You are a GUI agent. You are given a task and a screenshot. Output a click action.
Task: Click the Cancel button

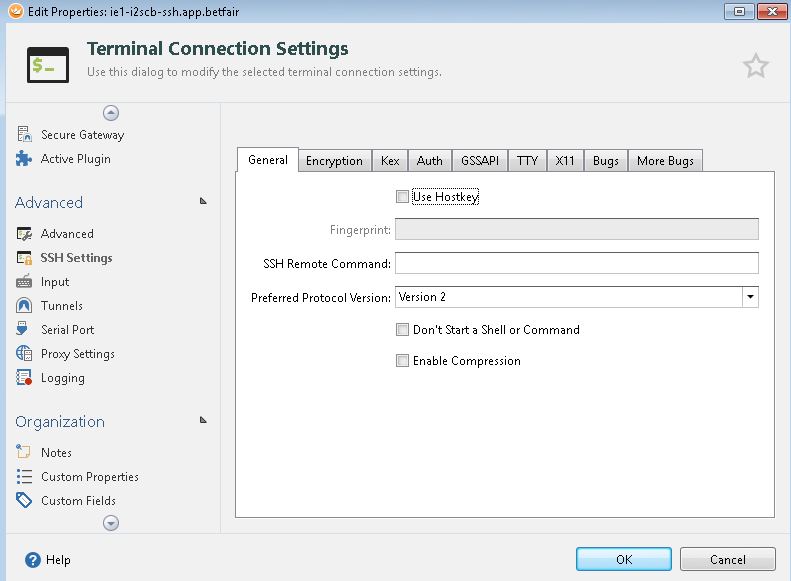coord(727,560)
